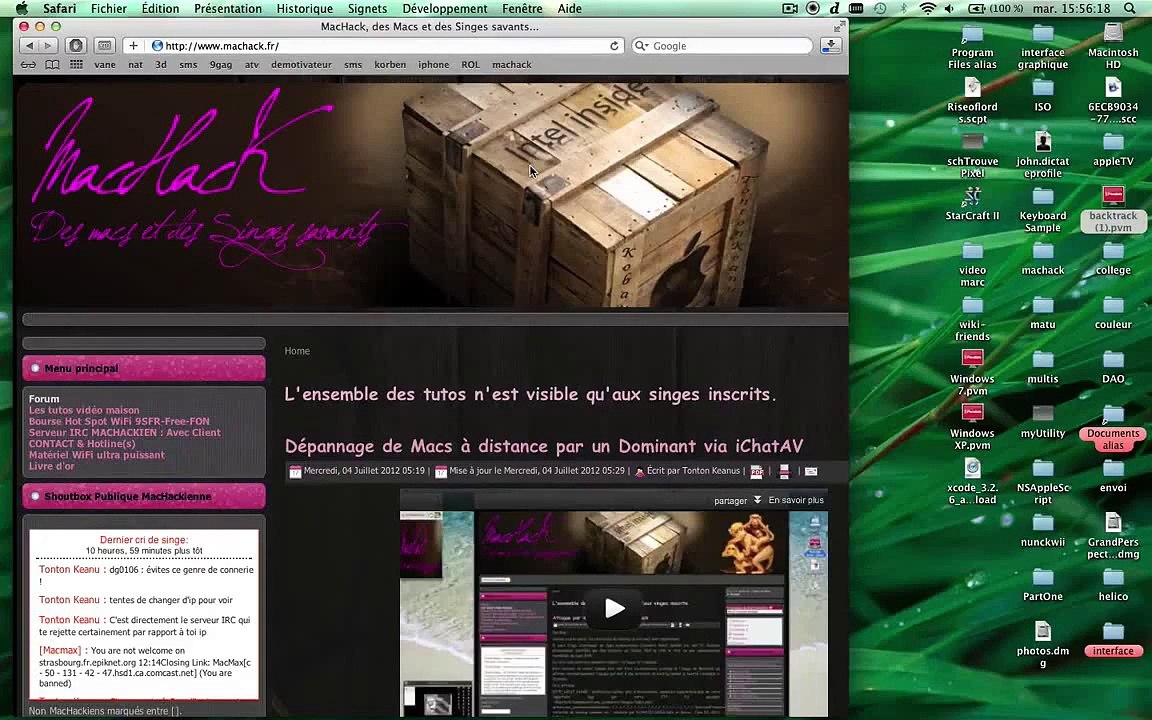Add a bookmark with the plus button

point(133,46)
